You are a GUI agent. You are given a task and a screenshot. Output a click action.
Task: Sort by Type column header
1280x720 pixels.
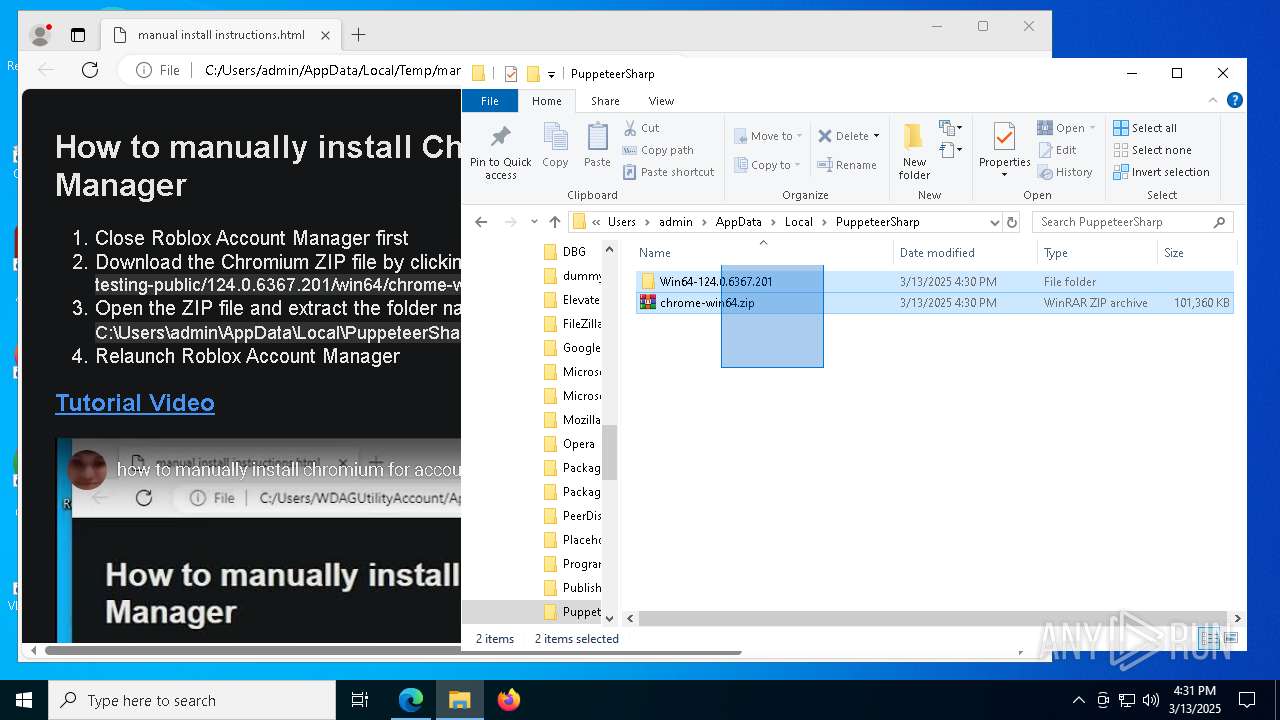[x=1097, y=253]
